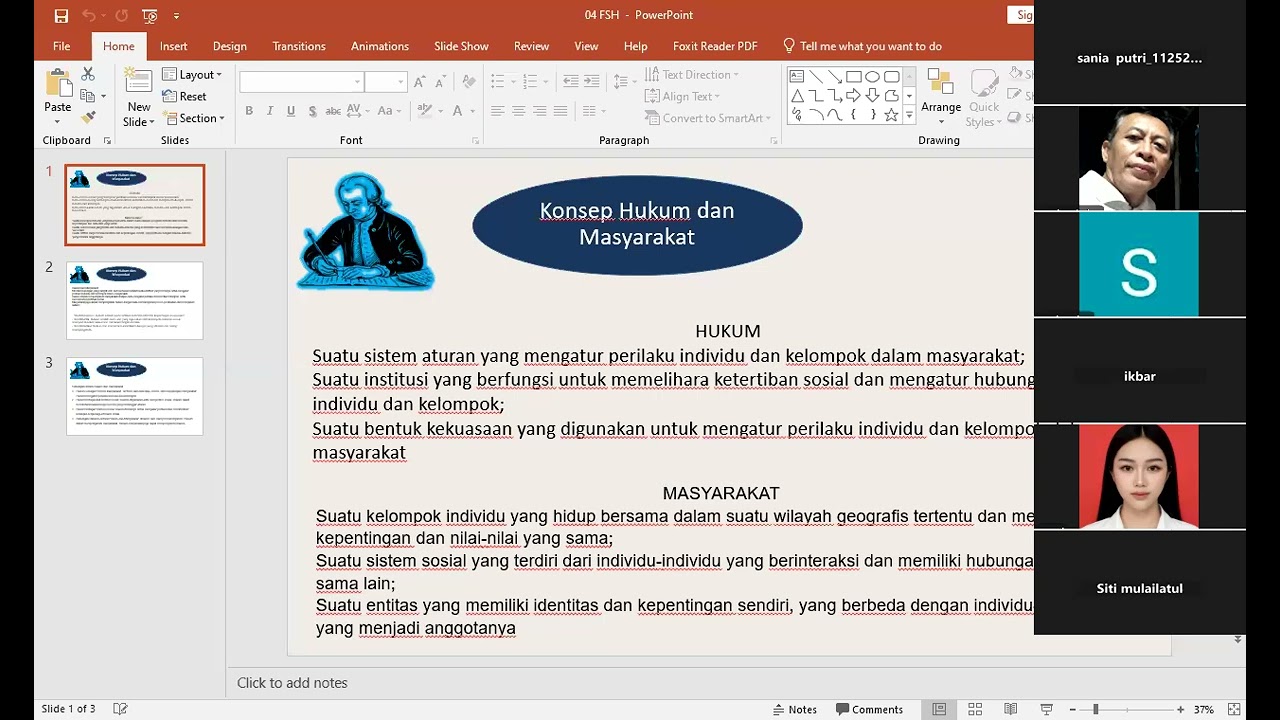Open the Arrange dropdown
Screen dimensions: 1280x720
[941, 97]
